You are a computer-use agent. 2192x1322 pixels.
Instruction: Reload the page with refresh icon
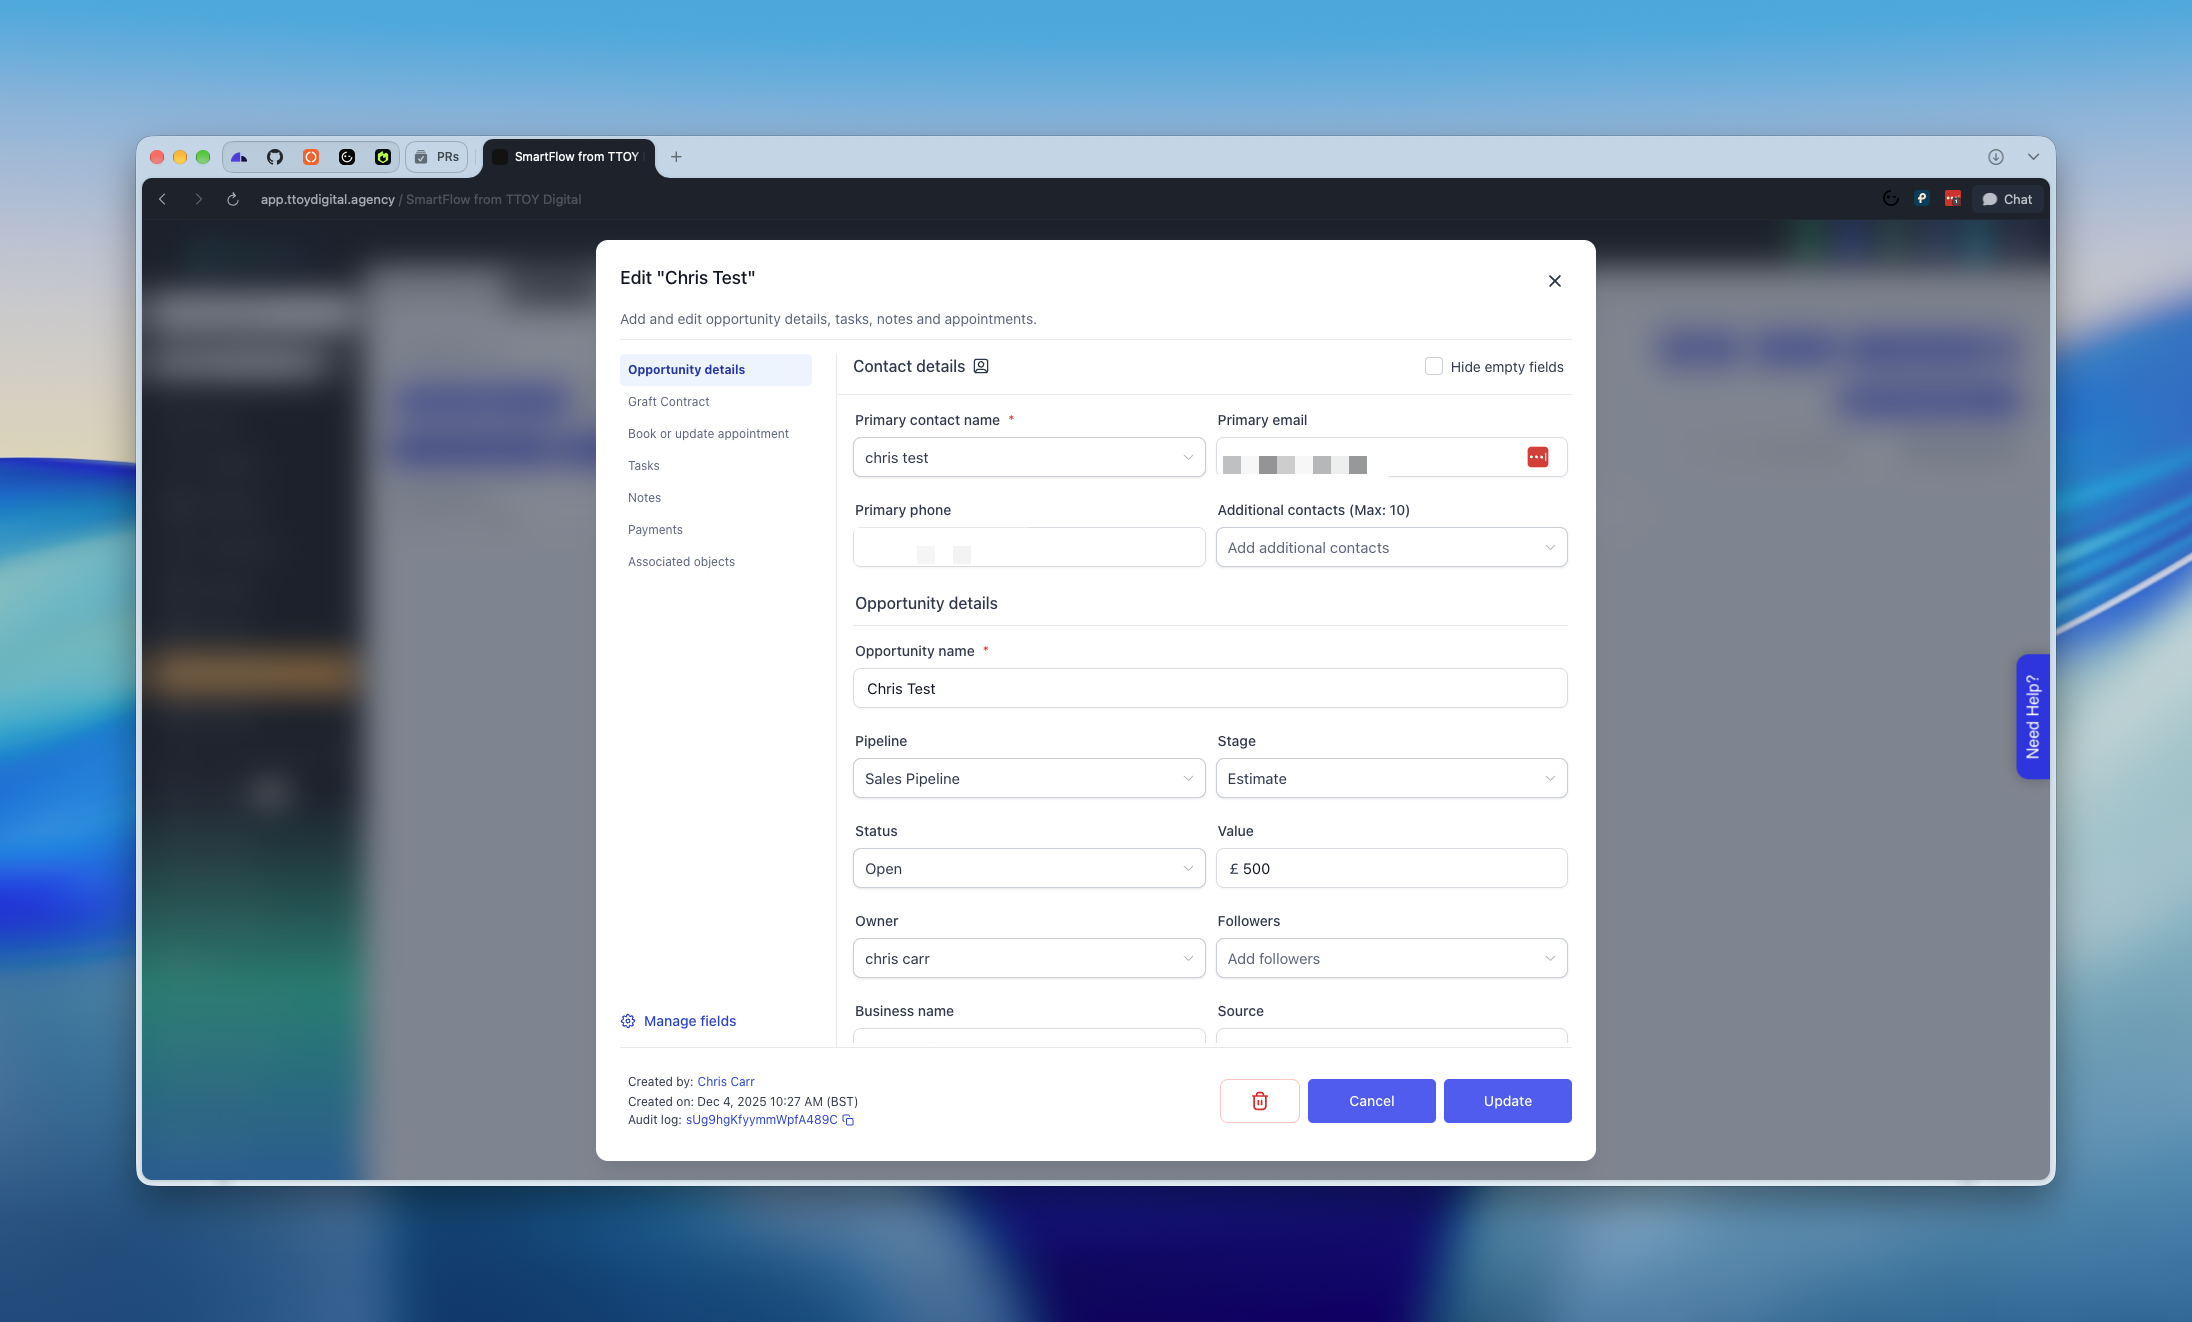tap(233, 199)
